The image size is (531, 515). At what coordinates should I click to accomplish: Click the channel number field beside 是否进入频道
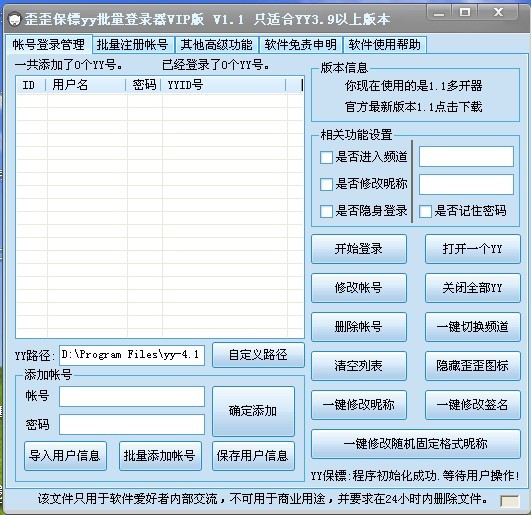click(466, 156)
